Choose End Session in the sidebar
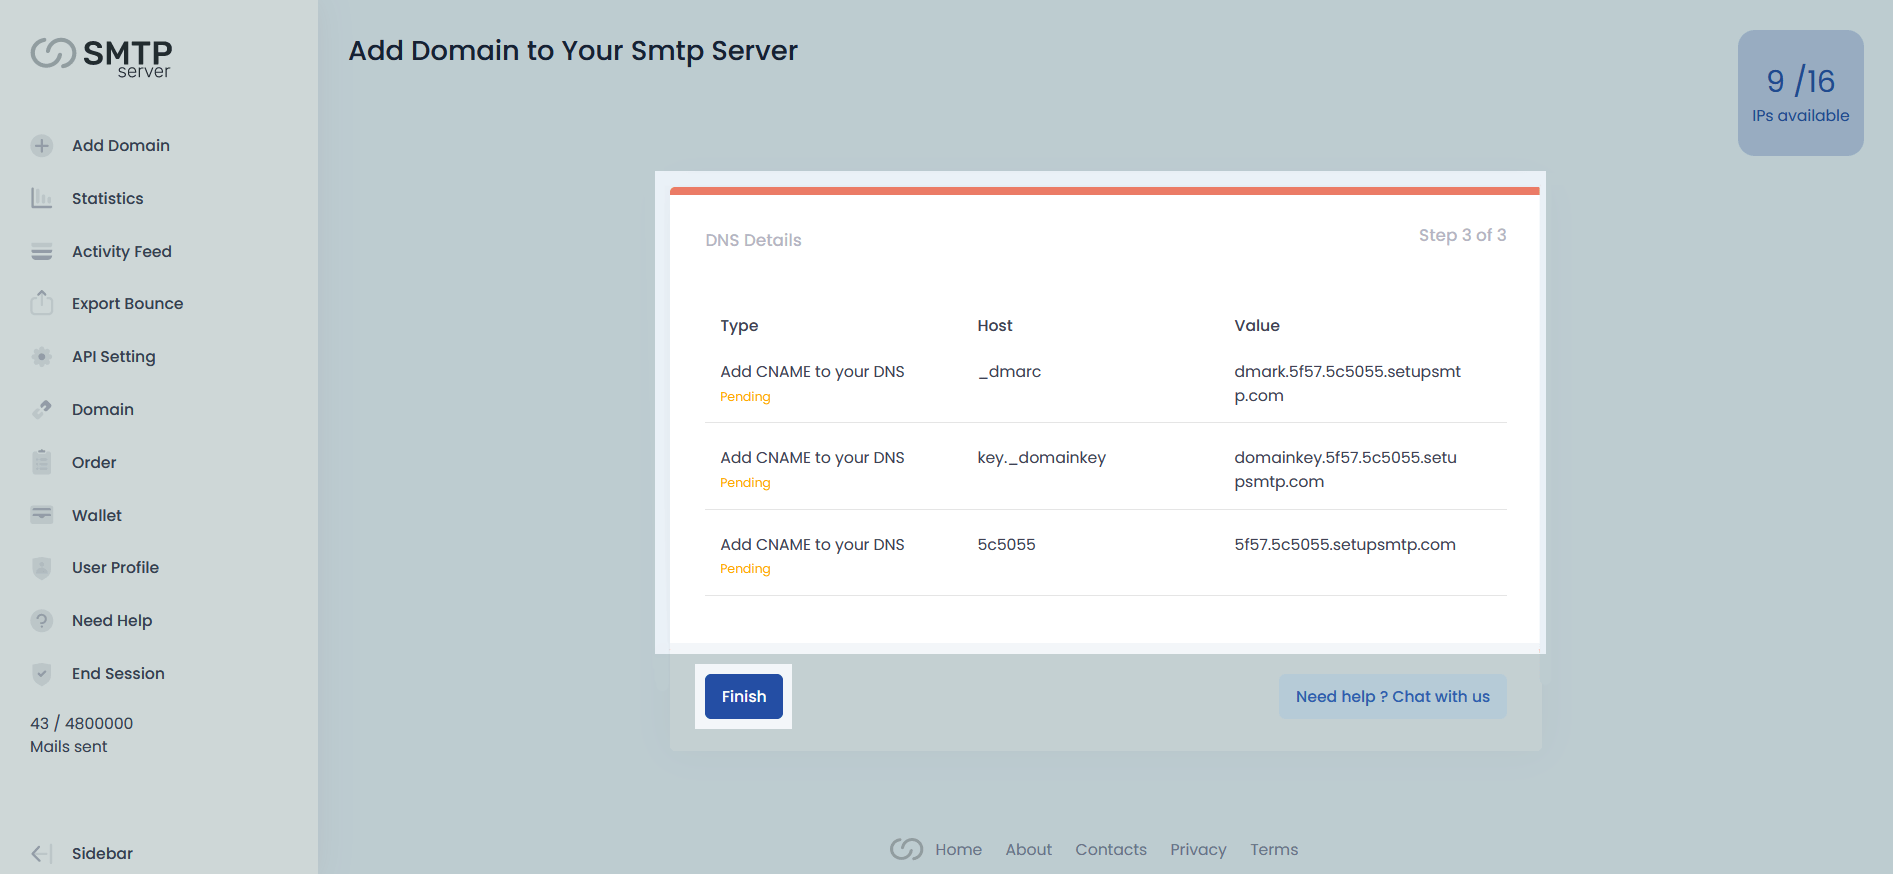1893x874 pixels. click(x=118, y=674)
